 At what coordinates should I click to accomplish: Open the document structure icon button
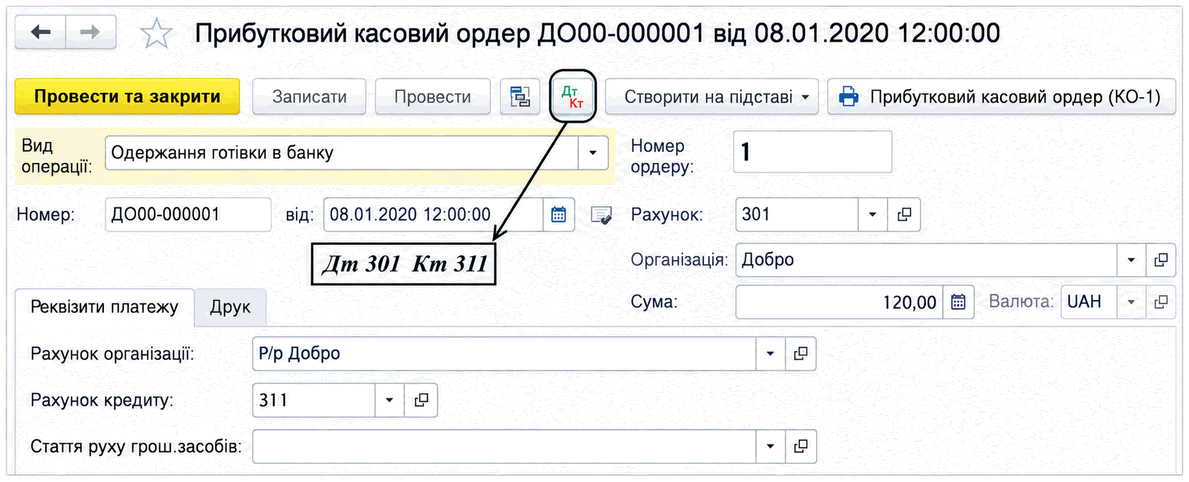[x=519, y=97]
